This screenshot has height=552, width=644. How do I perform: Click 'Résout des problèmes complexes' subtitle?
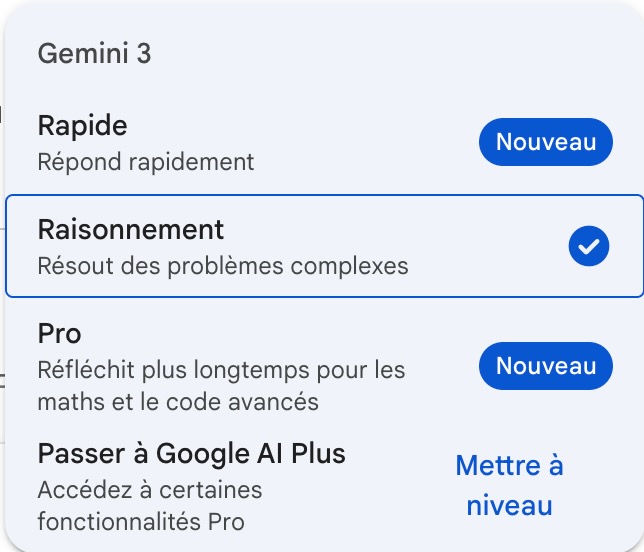(x=223, y=266)
